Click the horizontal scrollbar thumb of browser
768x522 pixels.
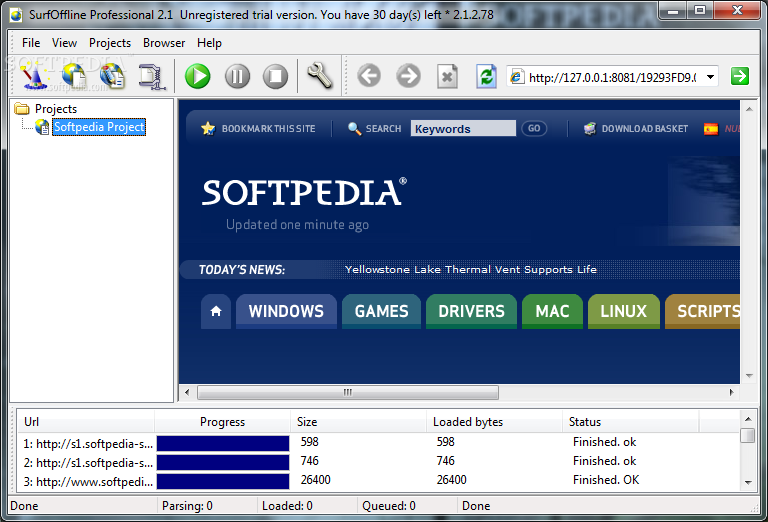coord(348,392)
